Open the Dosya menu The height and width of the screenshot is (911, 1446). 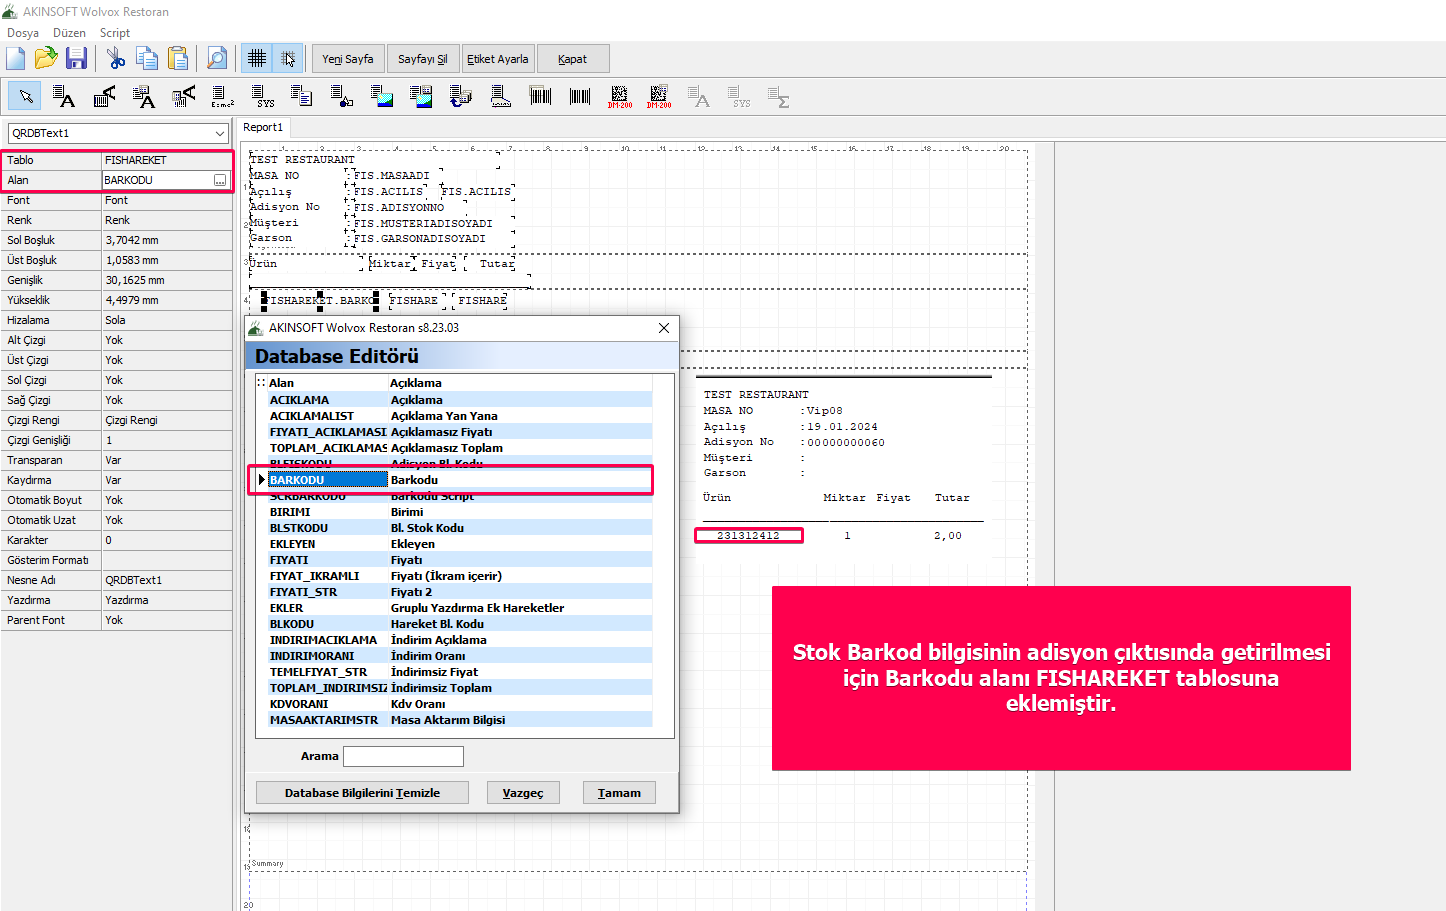pos(23,33)
